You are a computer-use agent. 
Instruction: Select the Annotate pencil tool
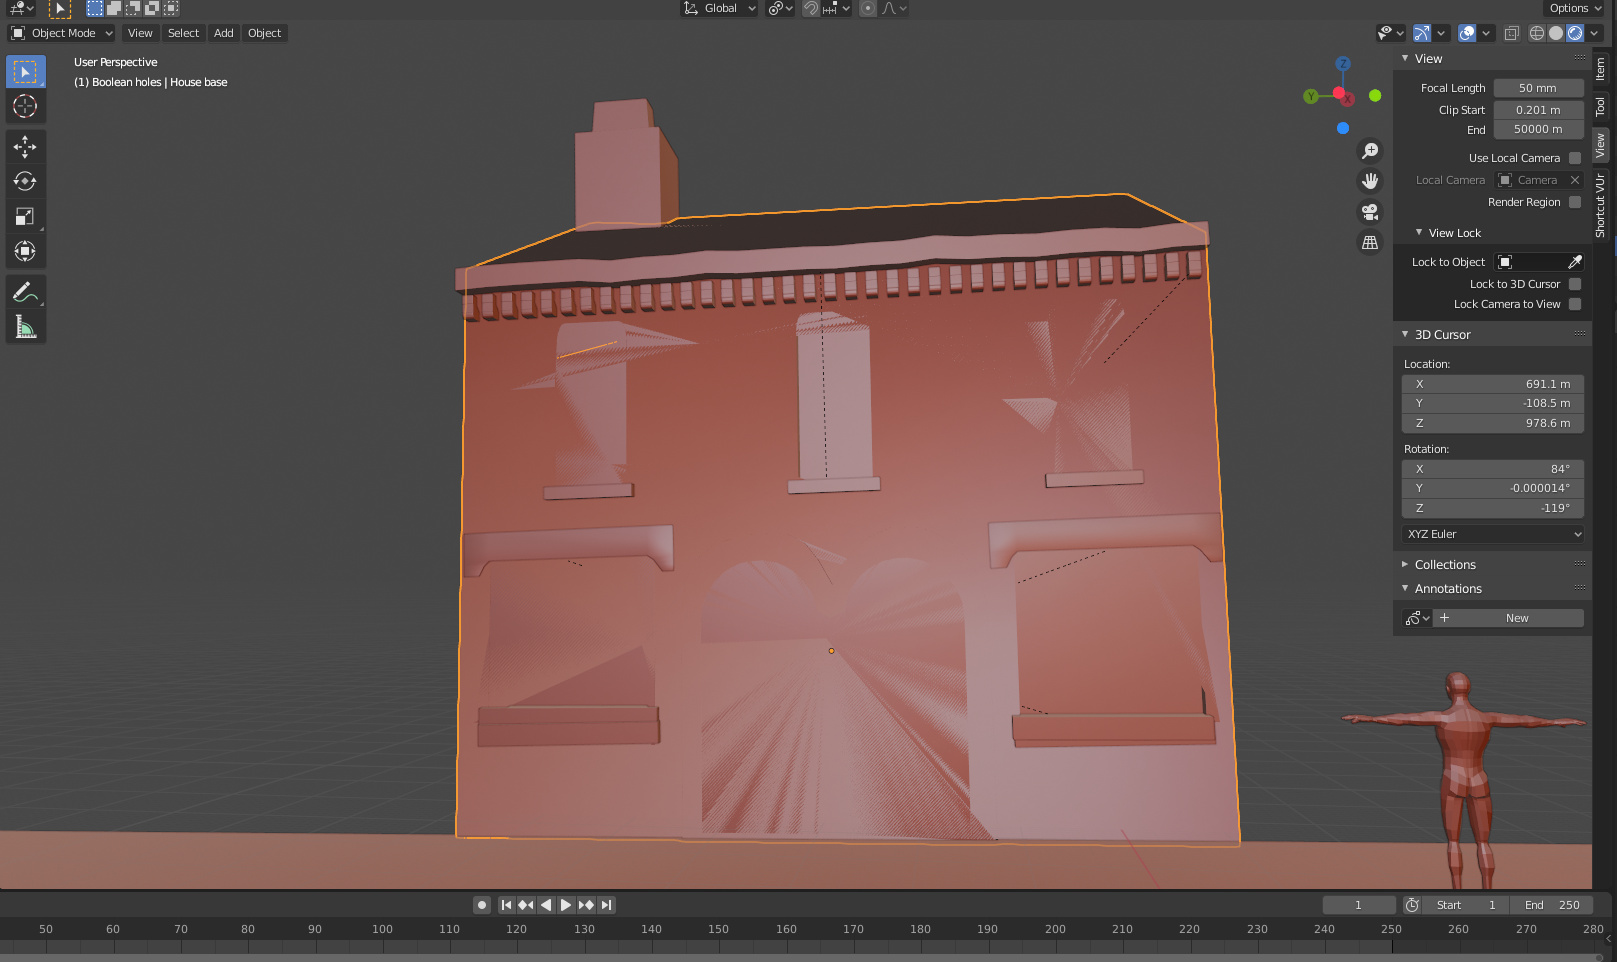tap(25, 292)
